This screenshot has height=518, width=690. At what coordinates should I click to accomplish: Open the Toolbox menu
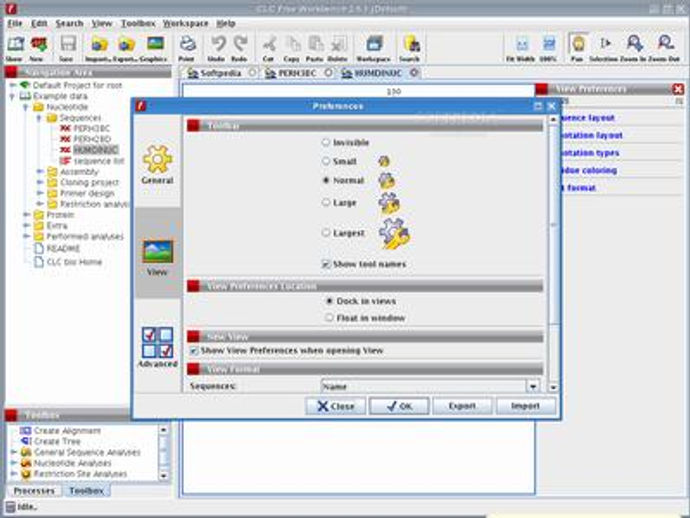point(138,23)
